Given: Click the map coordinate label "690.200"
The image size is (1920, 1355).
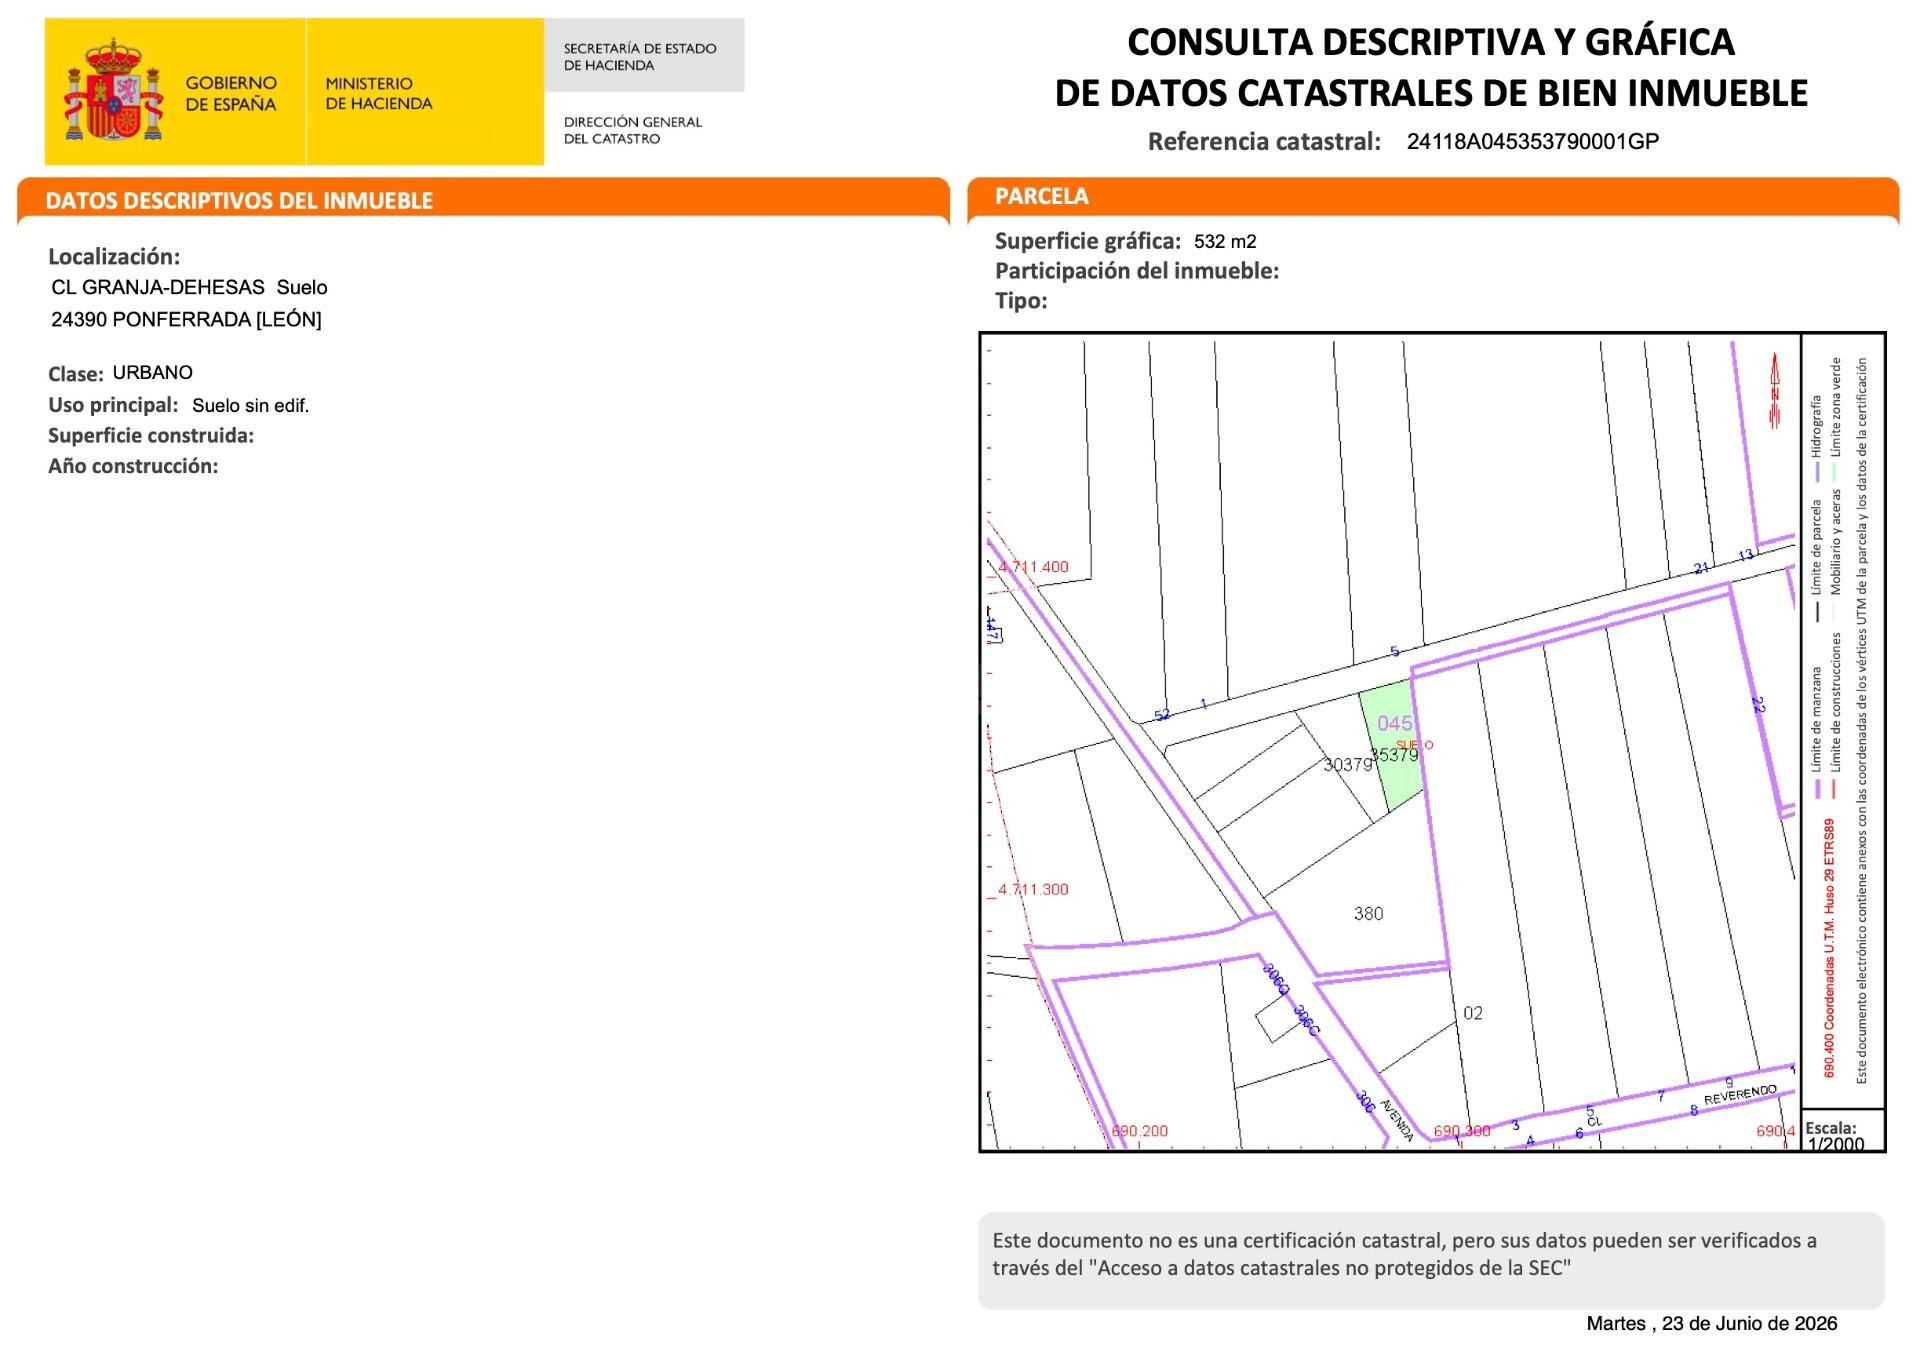Looking at the screenshot, I should [1139, 1131].
